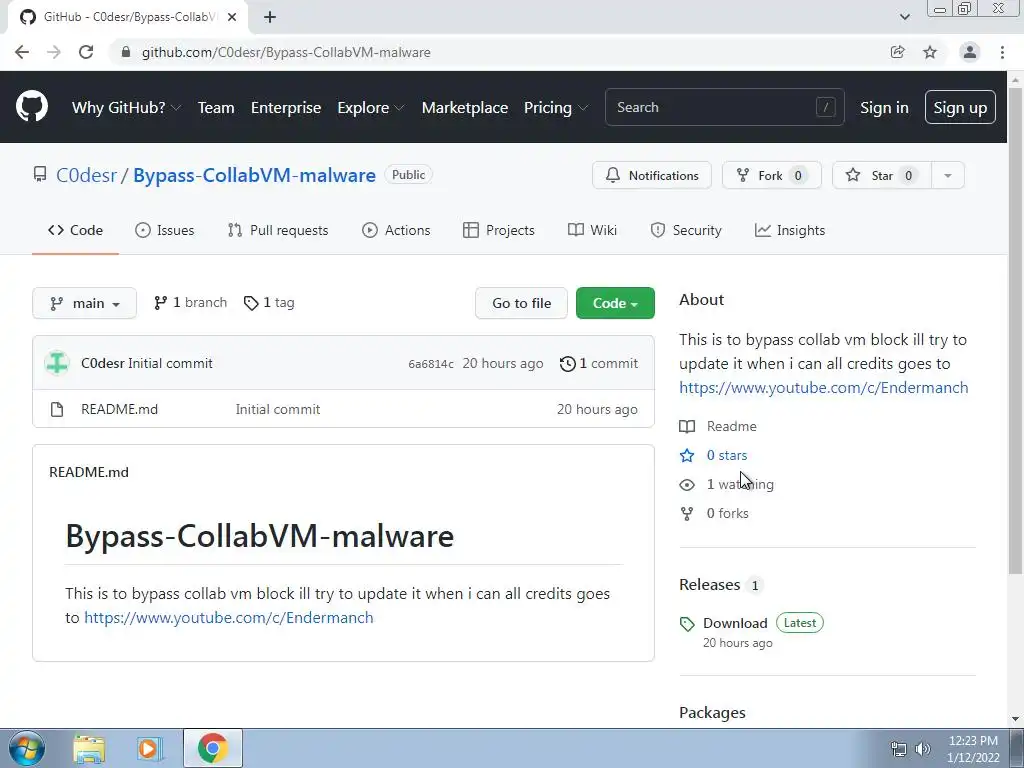Viewport: 1024px width, 768px height.
Task: Click the padlock site info icon
Action: point(126,52)
